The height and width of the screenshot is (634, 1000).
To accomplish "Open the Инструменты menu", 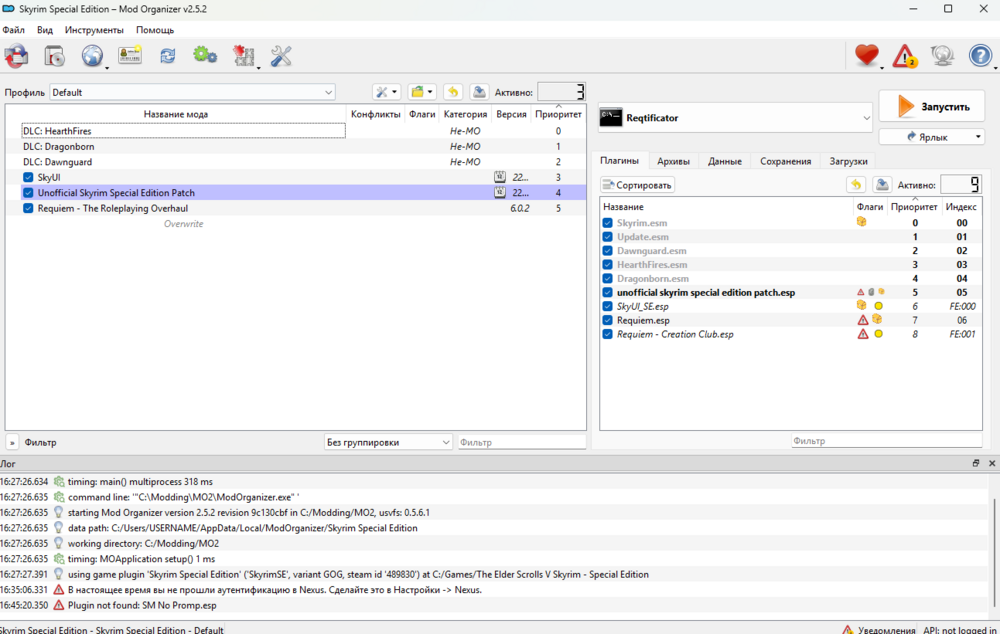I will pyautogui.click(x=94, y=30).
